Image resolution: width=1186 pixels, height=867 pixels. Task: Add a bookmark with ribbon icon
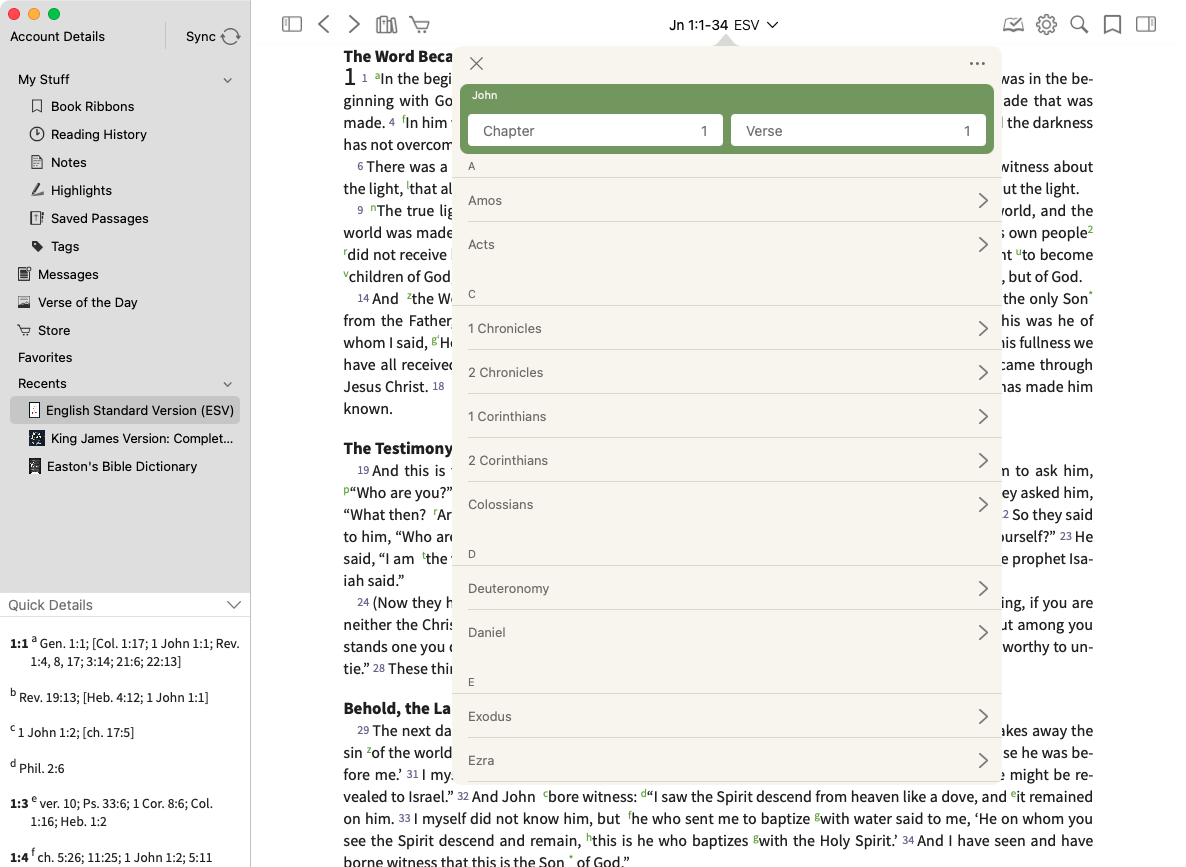(x=1112, y=24)
